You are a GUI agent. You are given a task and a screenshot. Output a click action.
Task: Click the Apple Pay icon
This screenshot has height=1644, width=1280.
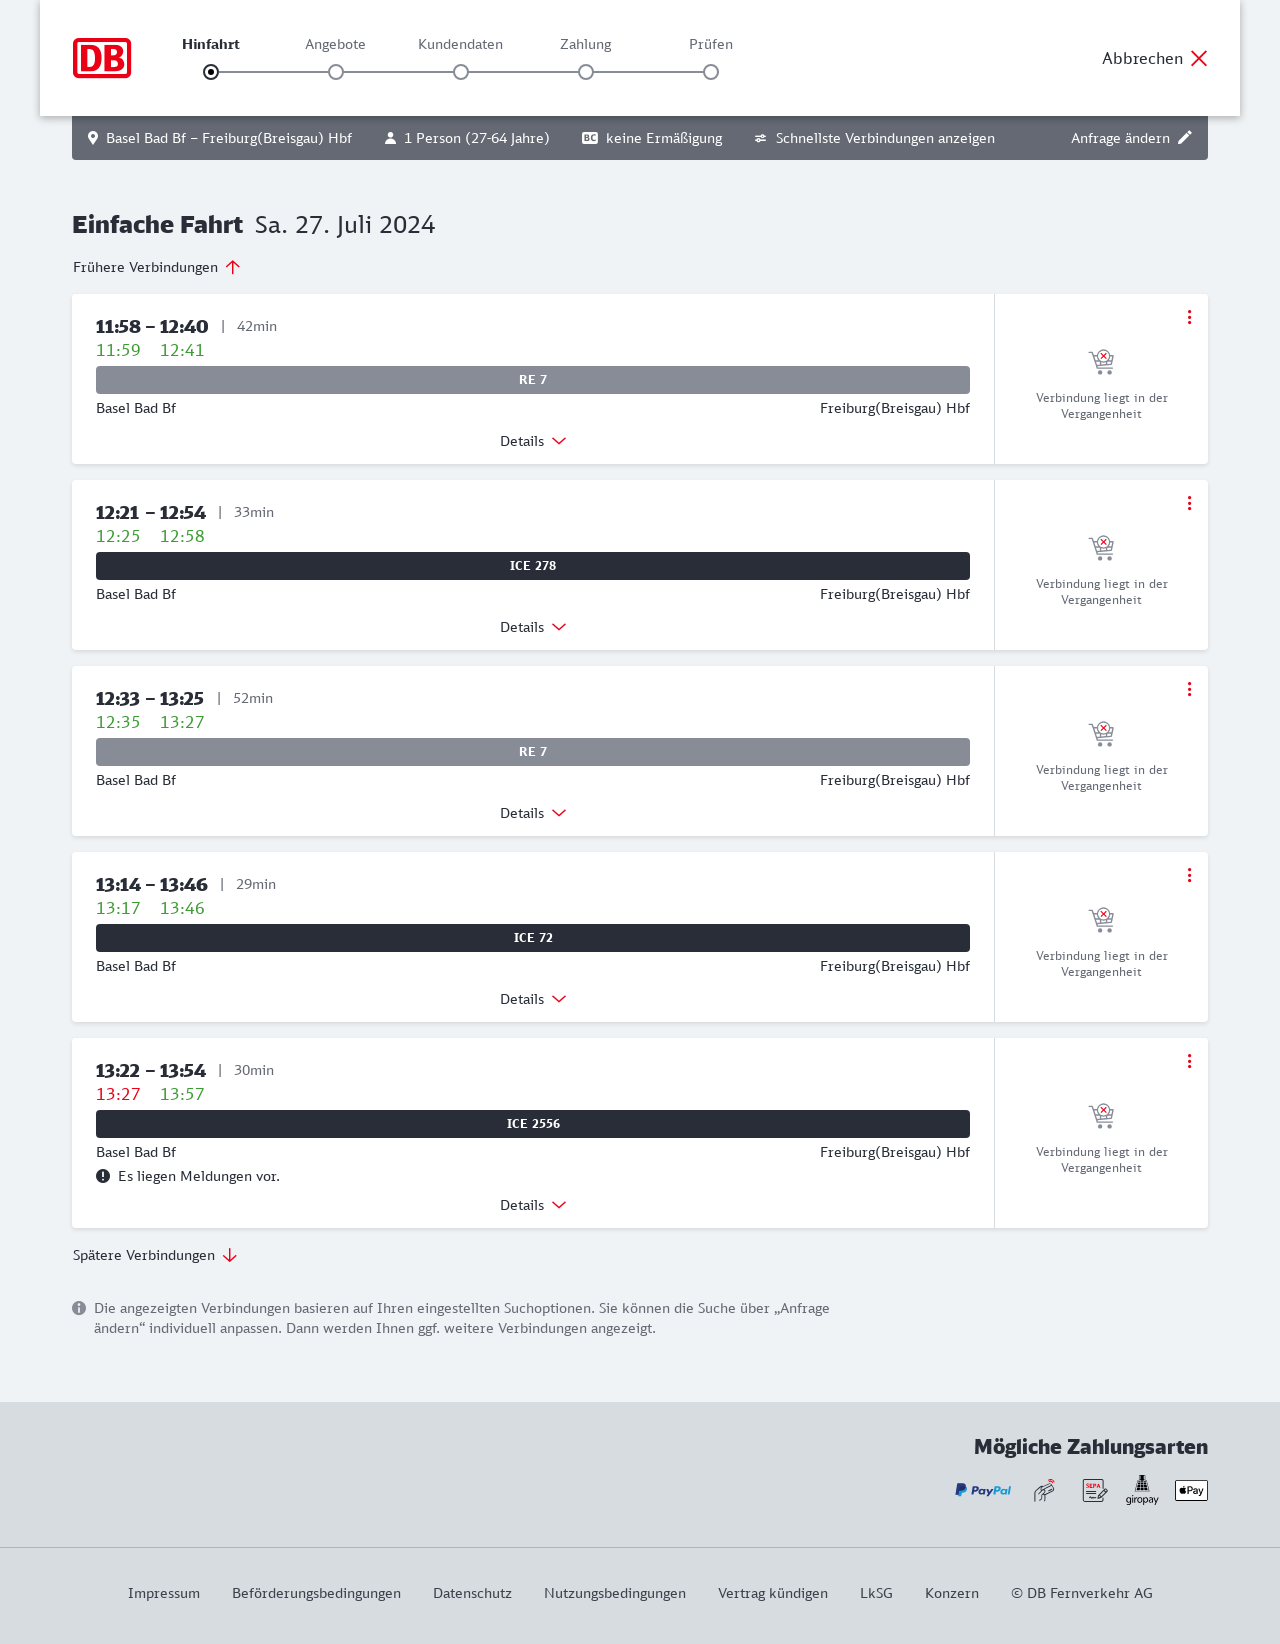[x=1191, y=1490]
